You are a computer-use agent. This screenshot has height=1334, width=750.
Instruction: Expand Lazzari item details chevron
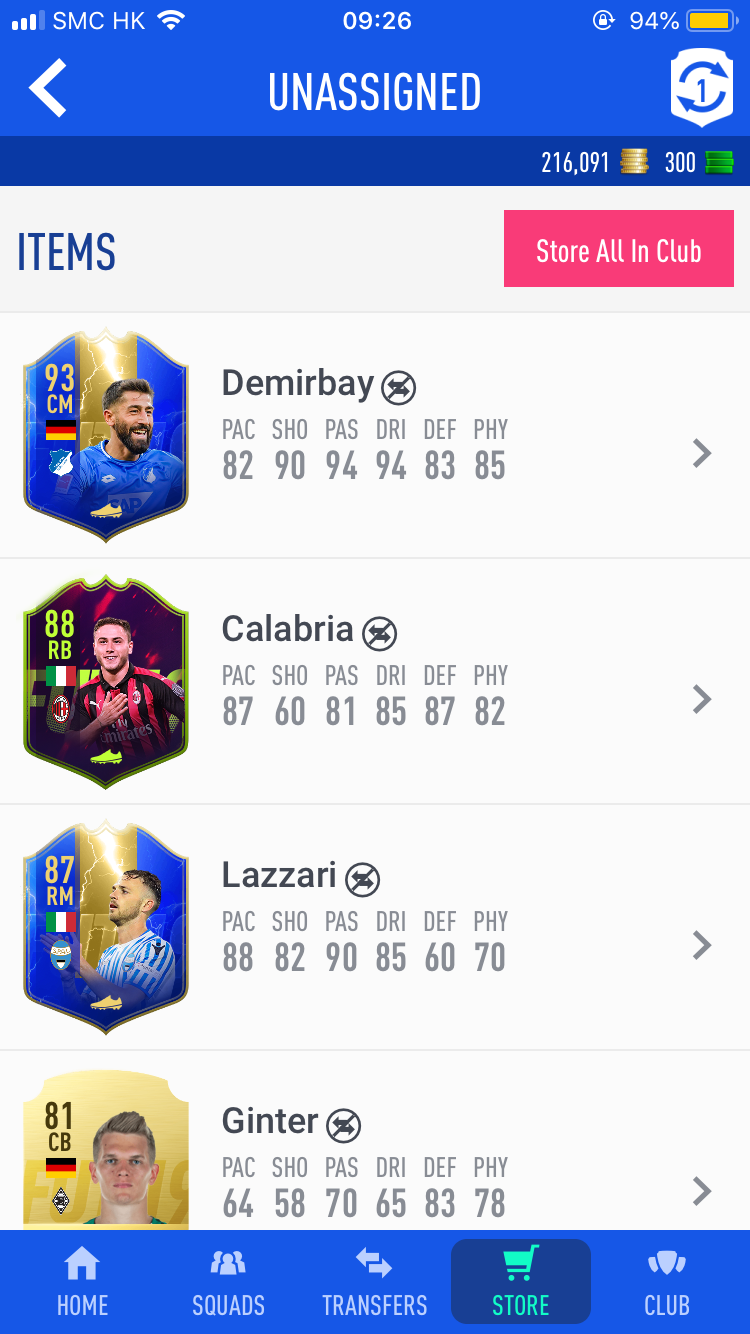(x=702, y=945)
